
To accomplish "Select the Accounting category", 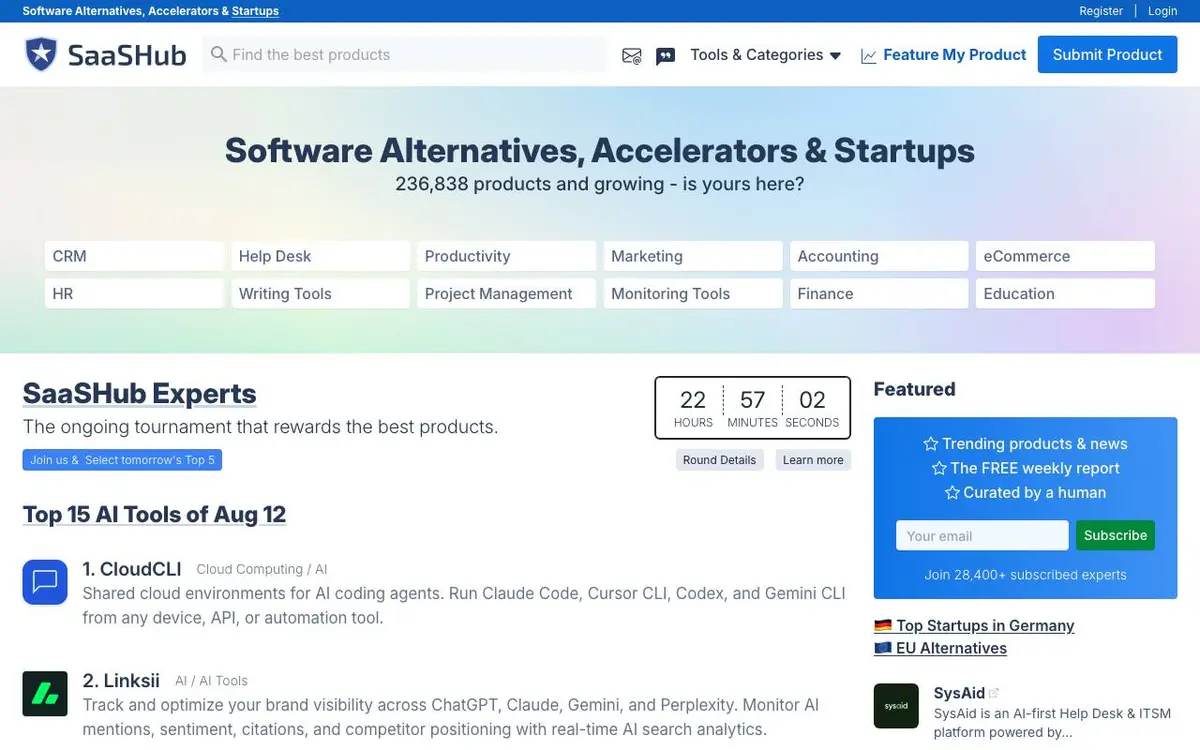I will coord(879,256).
